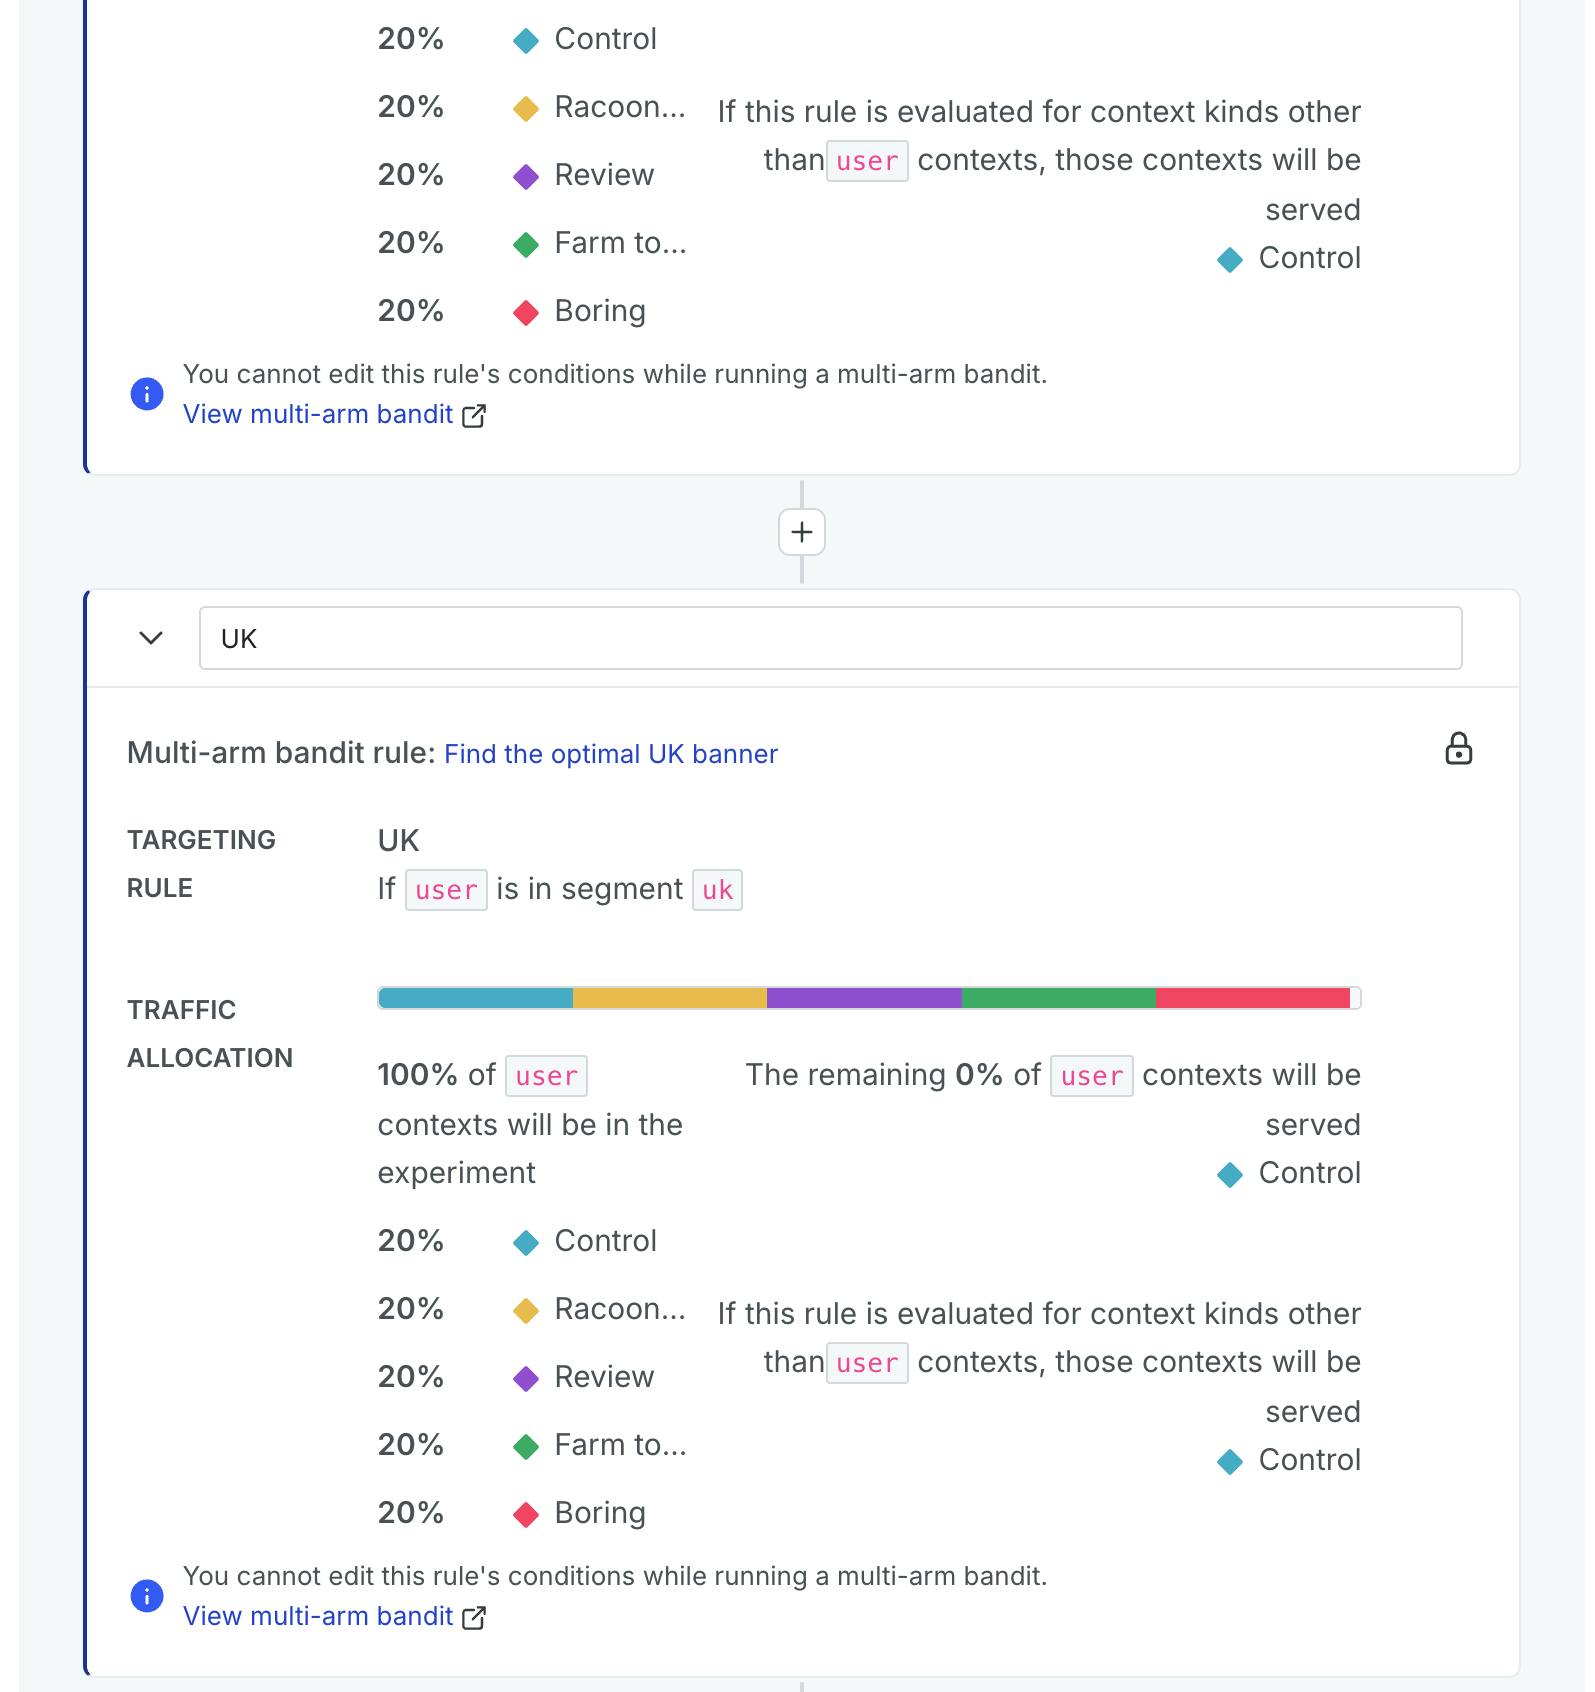Click the green segment of UK traffic bar
This screenshot has width=1595, height=1692.
click(1058, 998)
